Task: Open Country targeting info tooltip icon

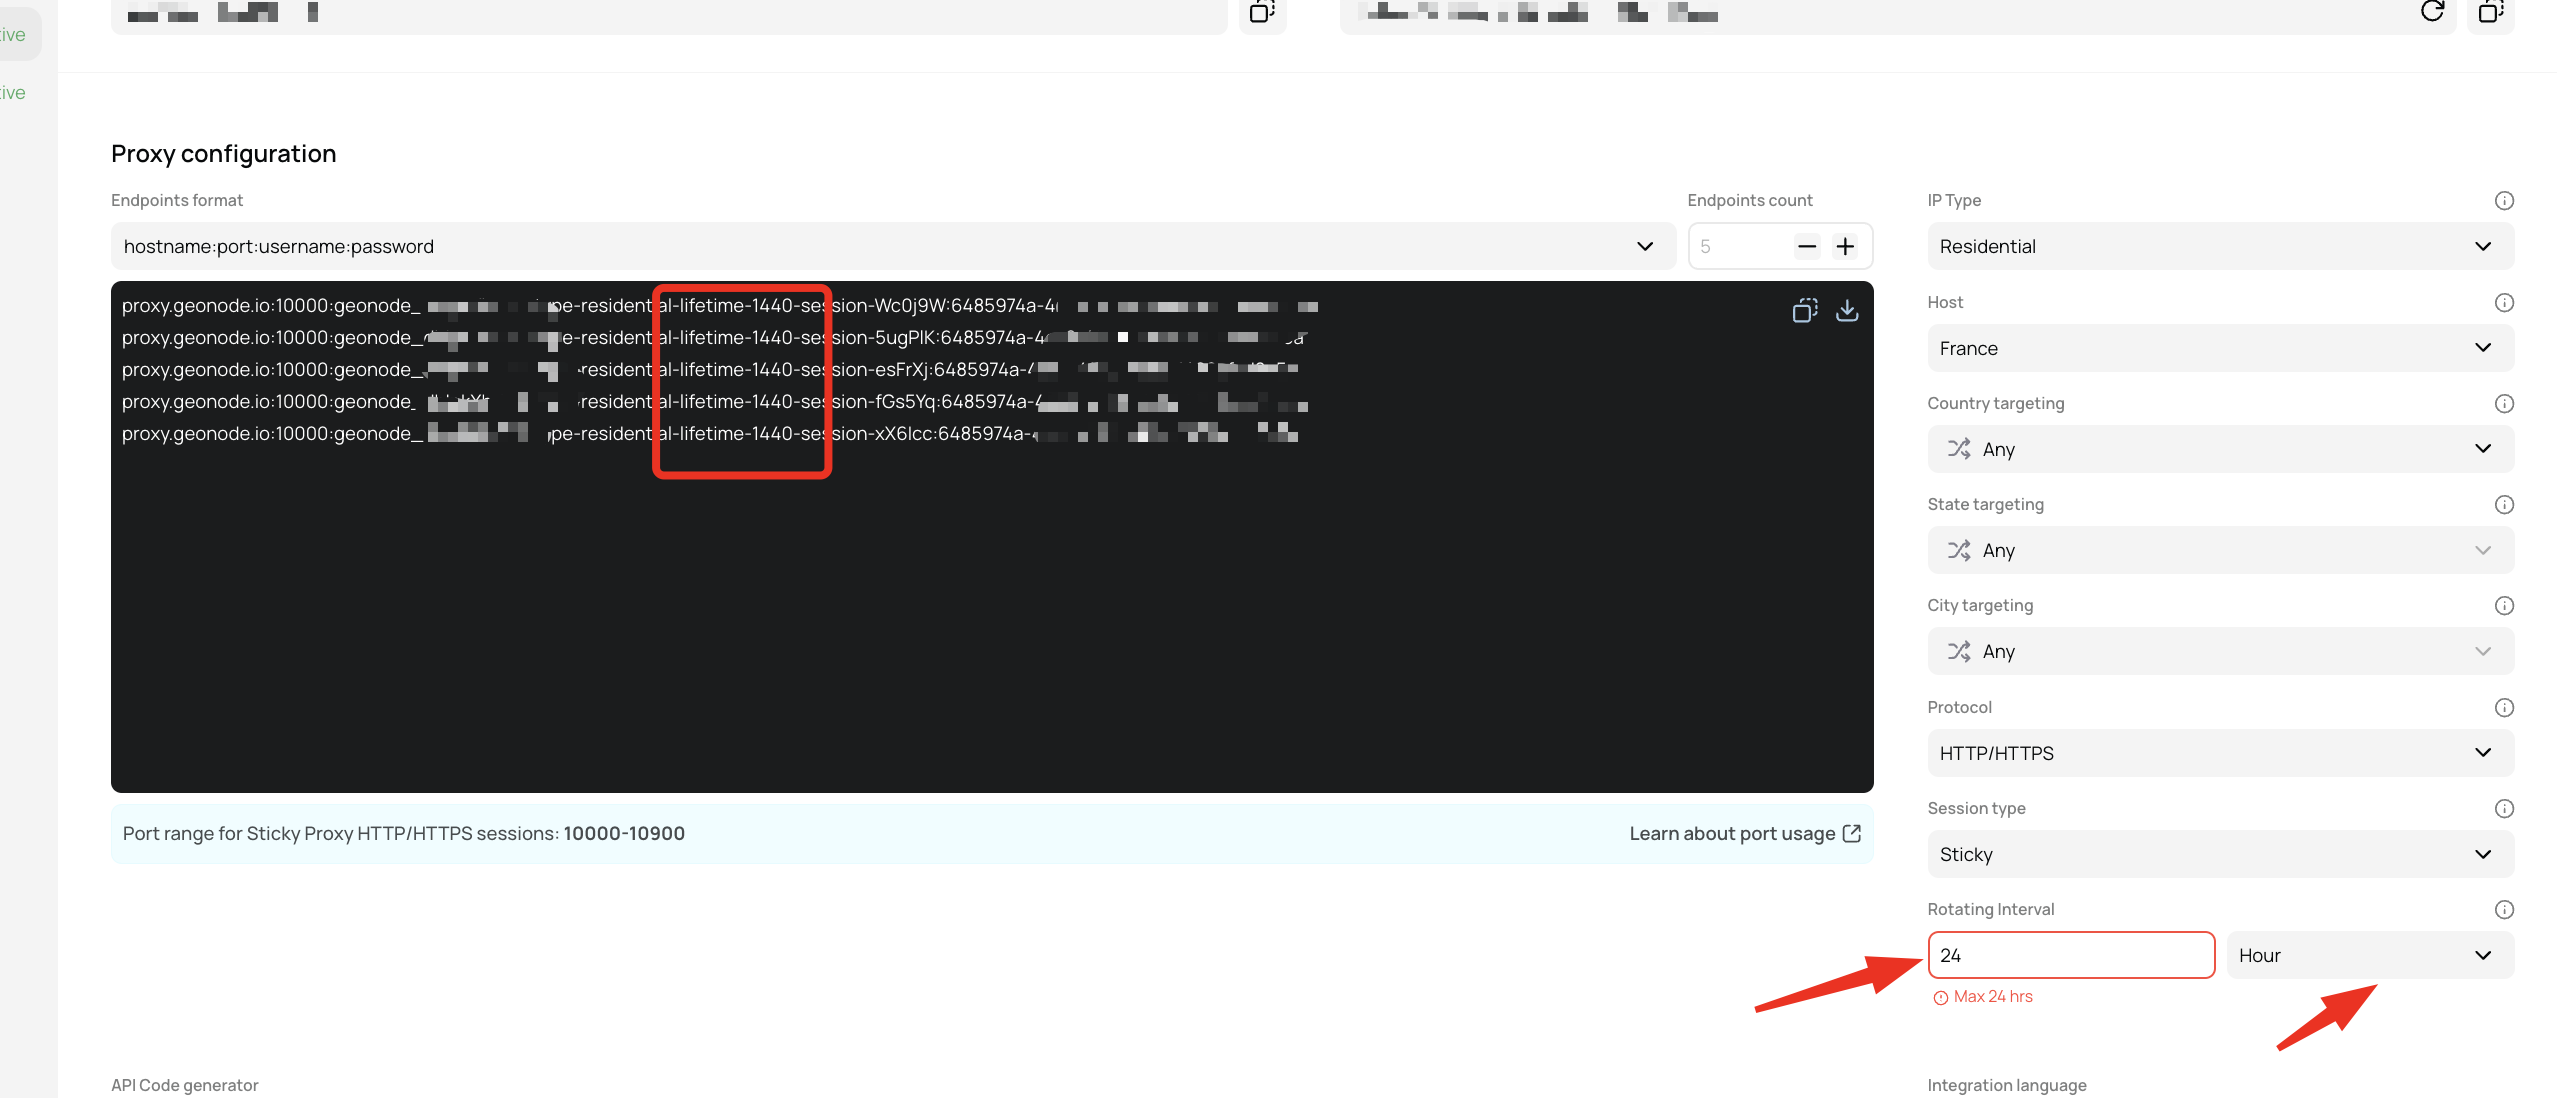Action: point(2504,403)
